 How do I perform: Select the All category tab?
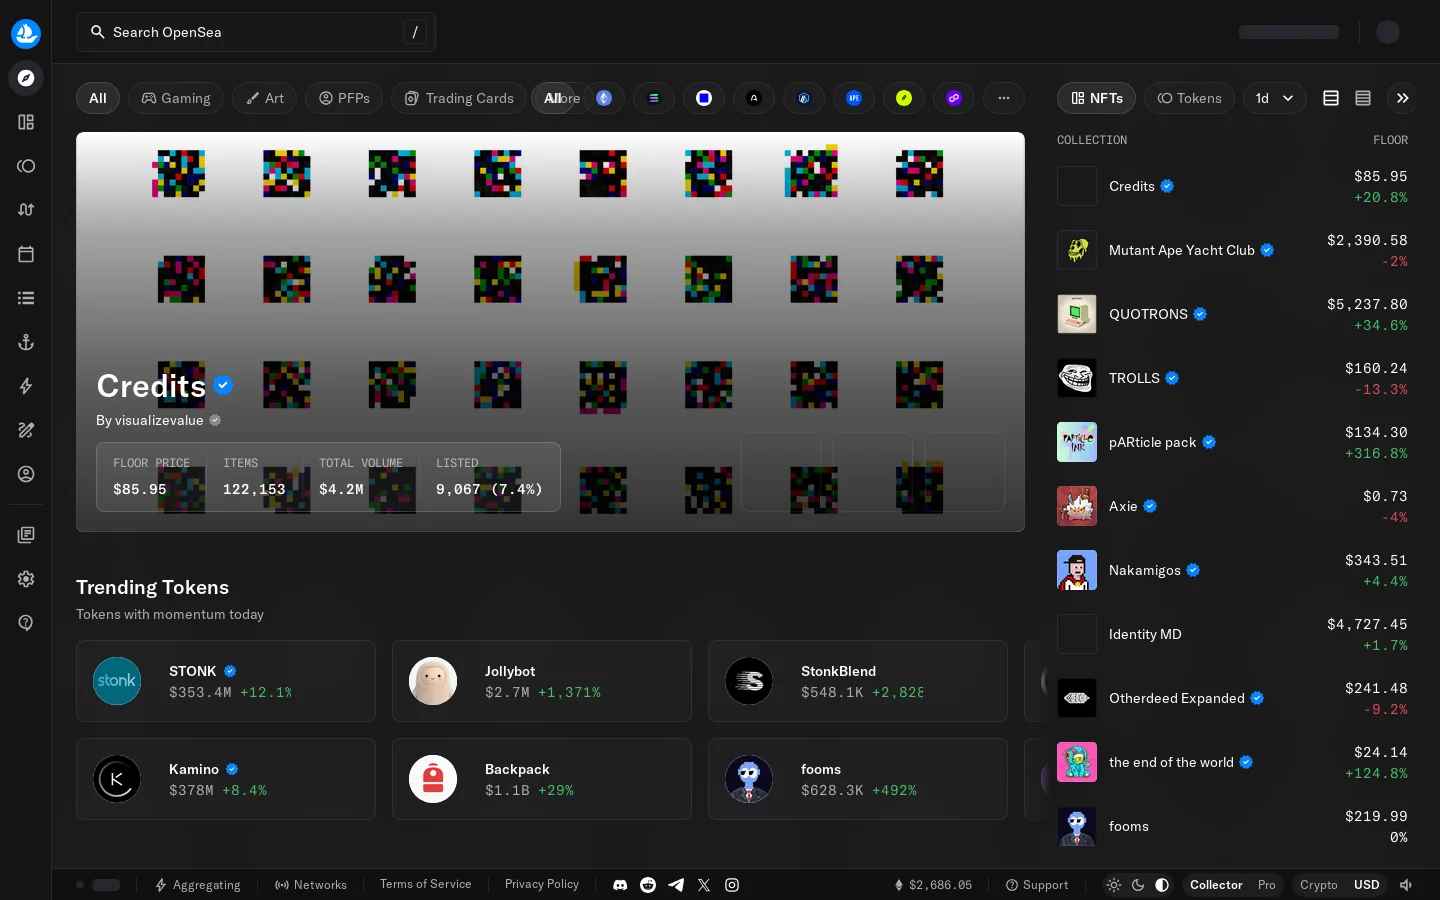point(98,98)
